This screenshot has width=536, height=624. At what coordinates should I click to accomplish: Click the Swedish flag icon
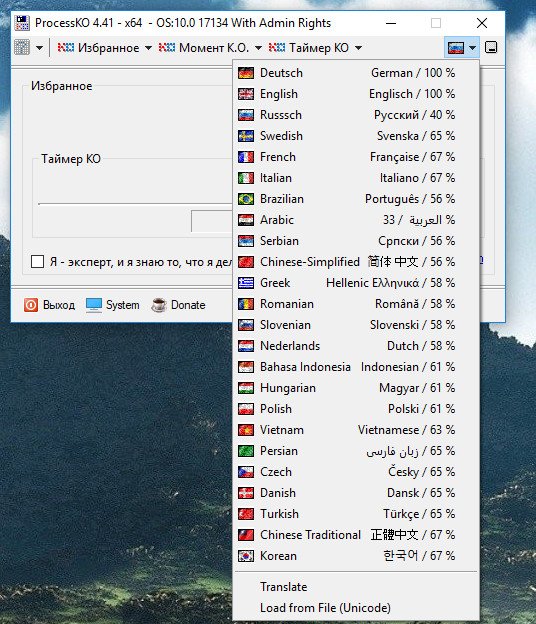click(246, 136)
